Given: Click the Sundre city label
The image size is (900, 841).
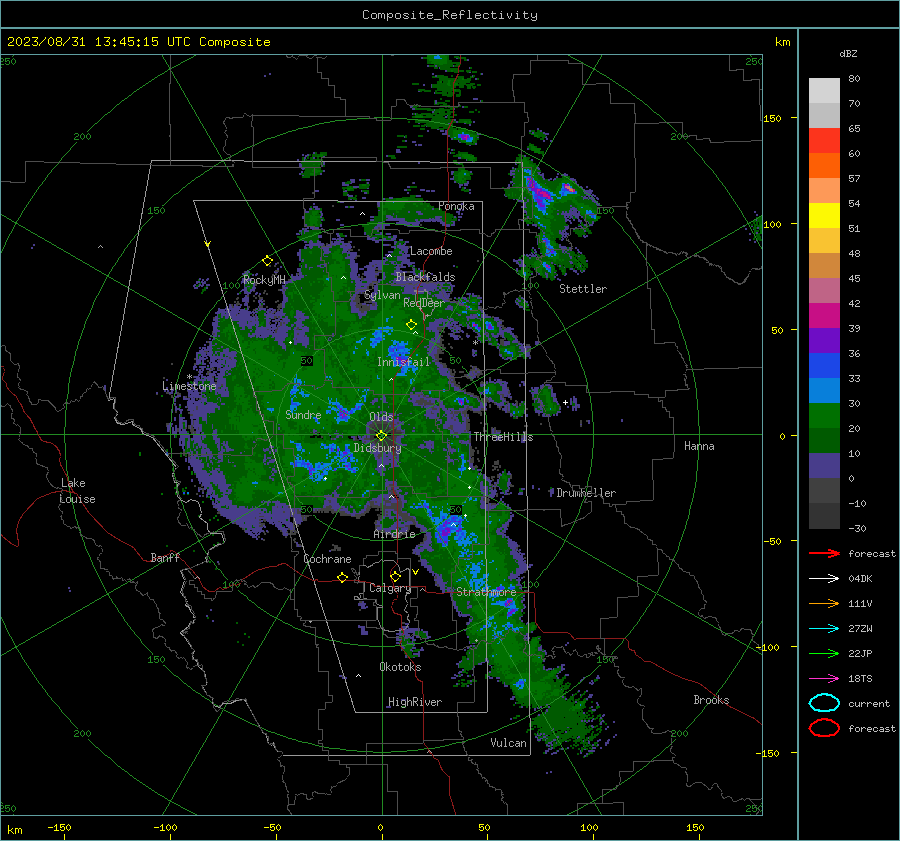Looking at the screenshot, I should [x=303, y=414].
